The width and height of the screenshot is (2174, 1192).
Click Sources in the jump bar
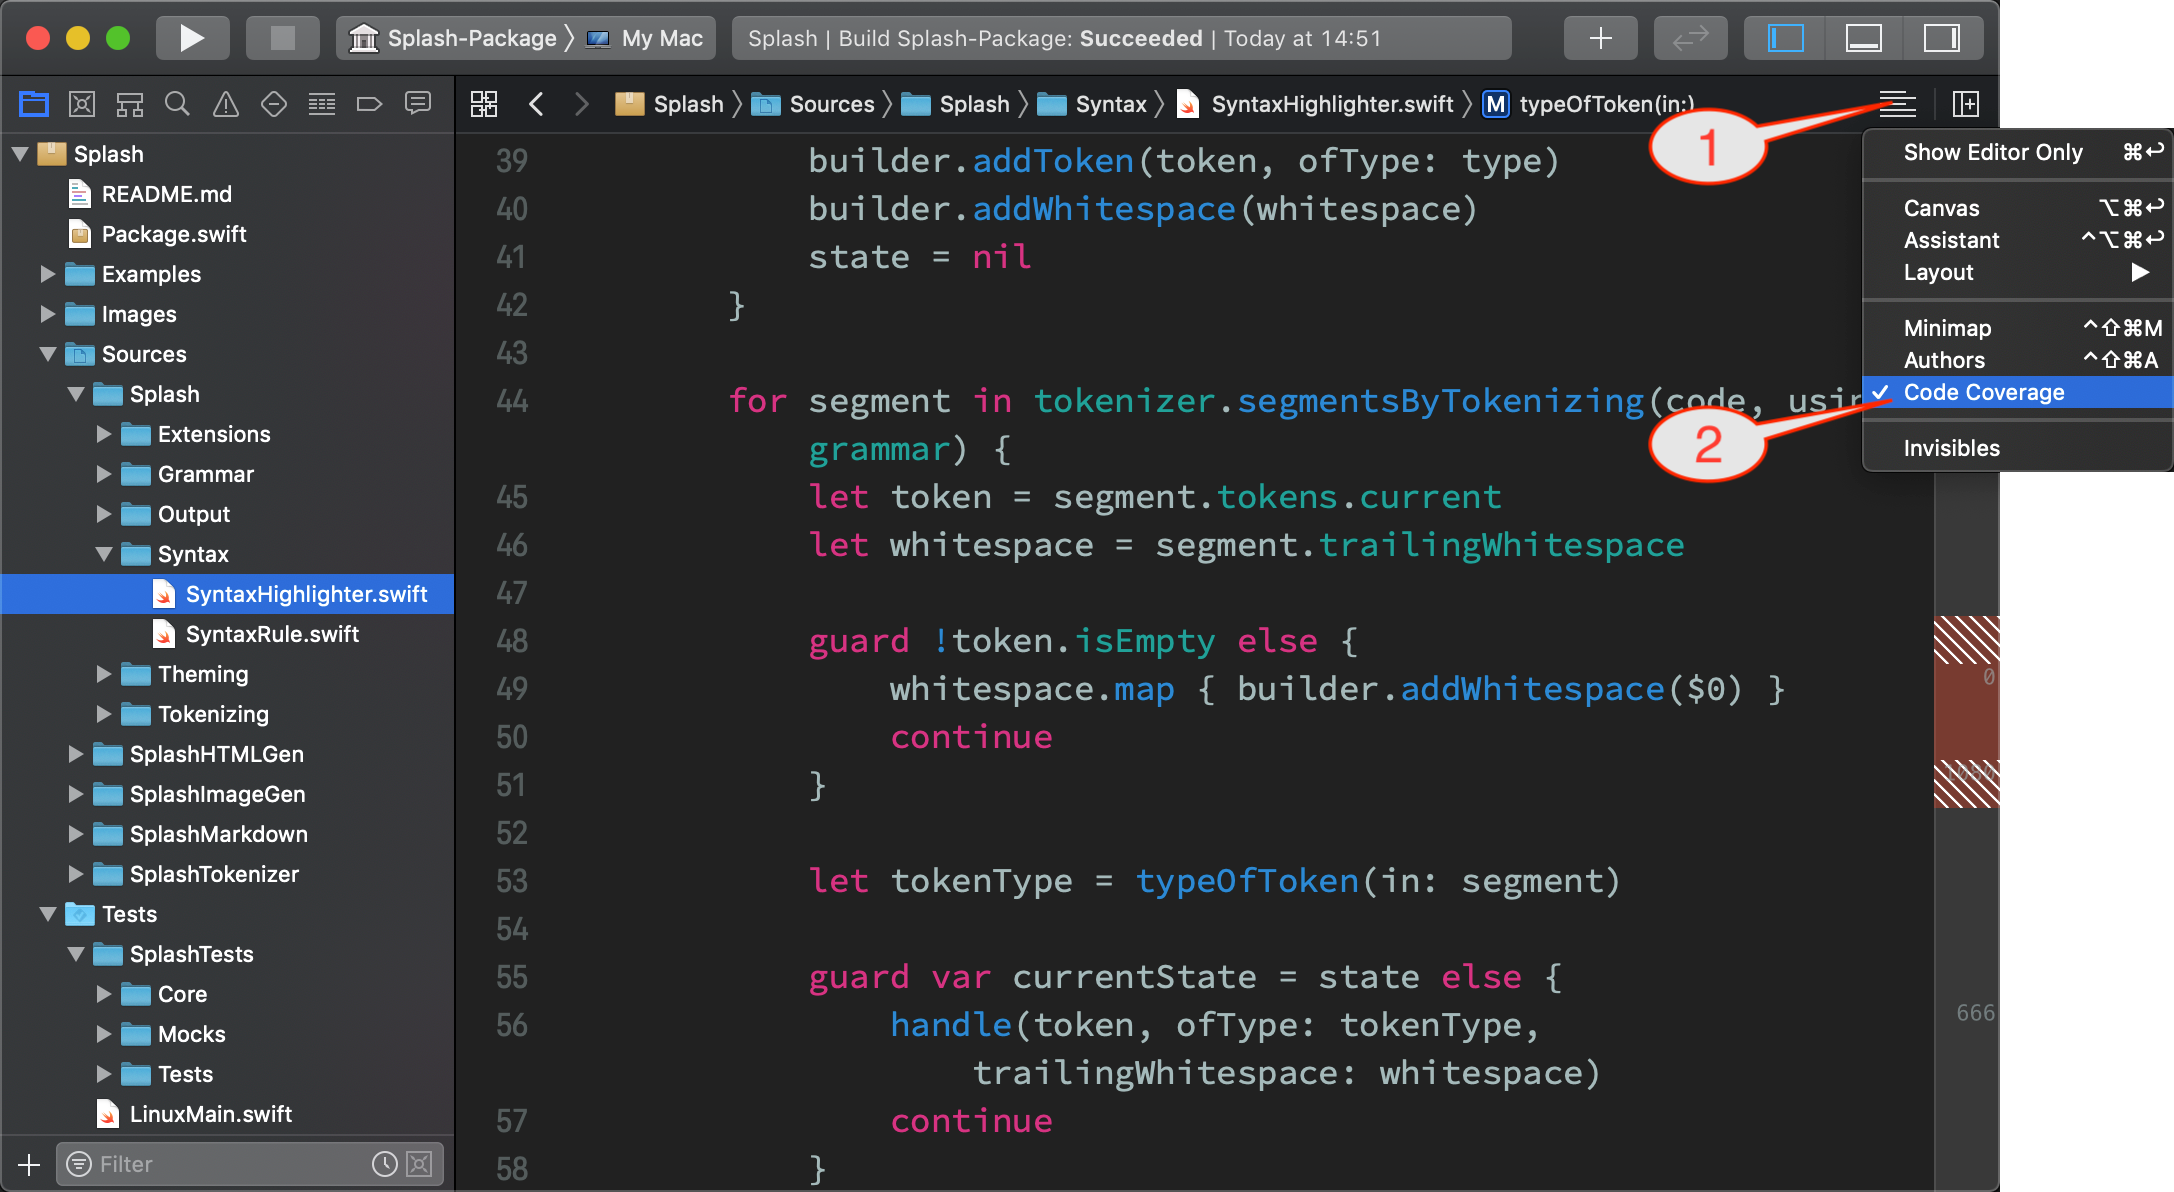pyautogui.click(x=813, y=104)
